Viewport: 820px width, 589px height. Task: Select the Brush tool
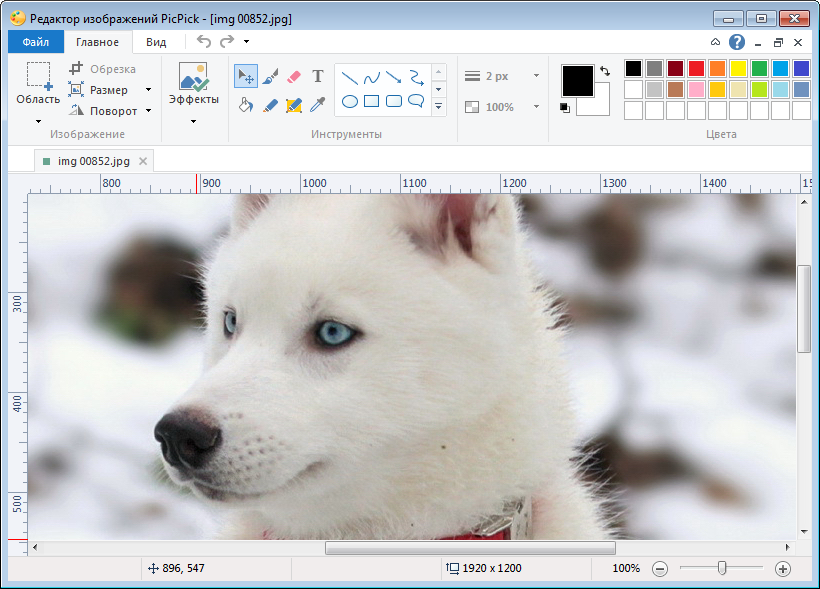[269, 77]
